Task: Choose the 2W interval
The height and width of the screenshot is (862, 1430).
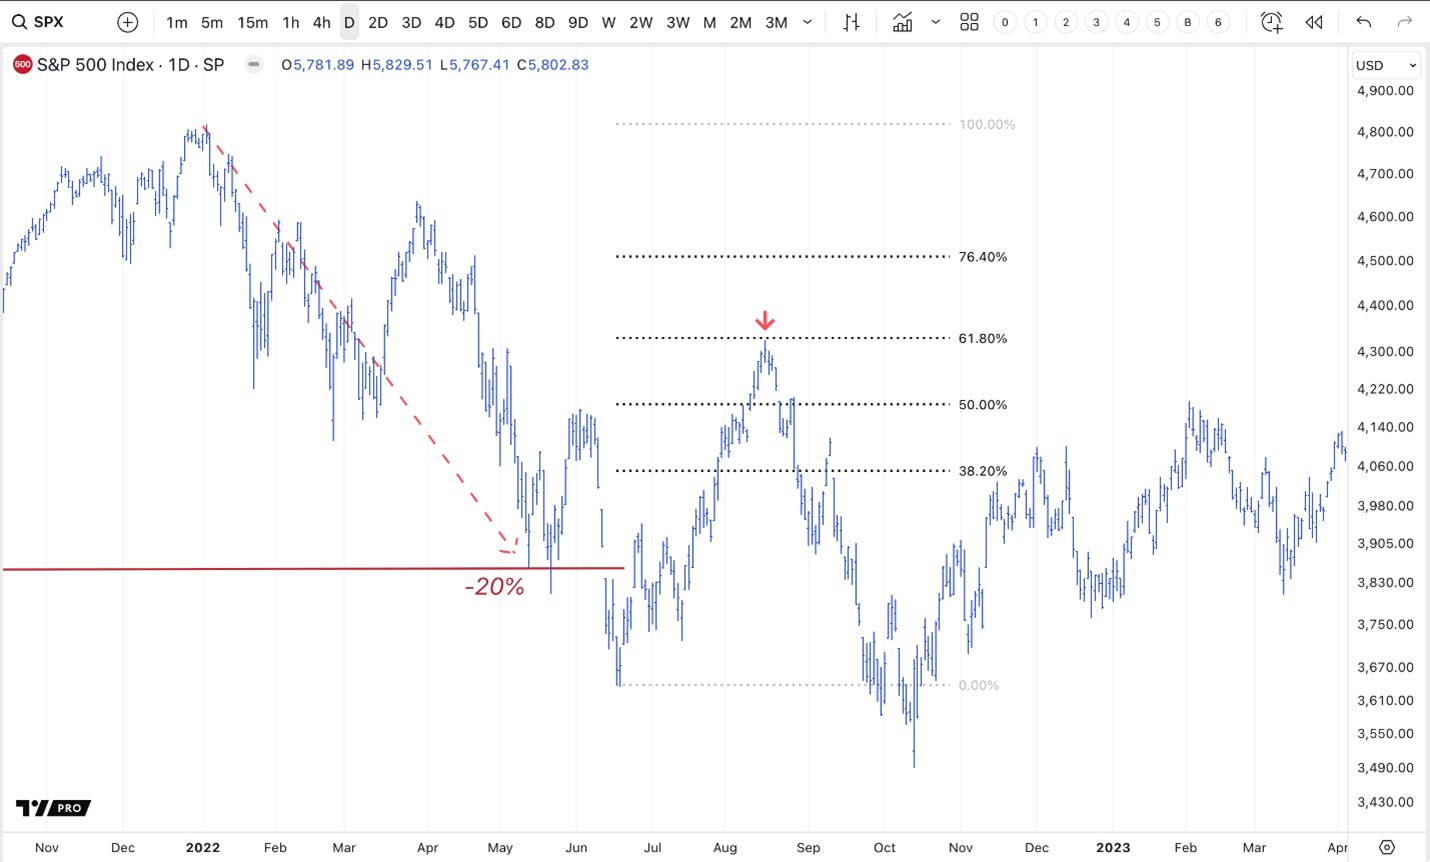Action: 641,22
